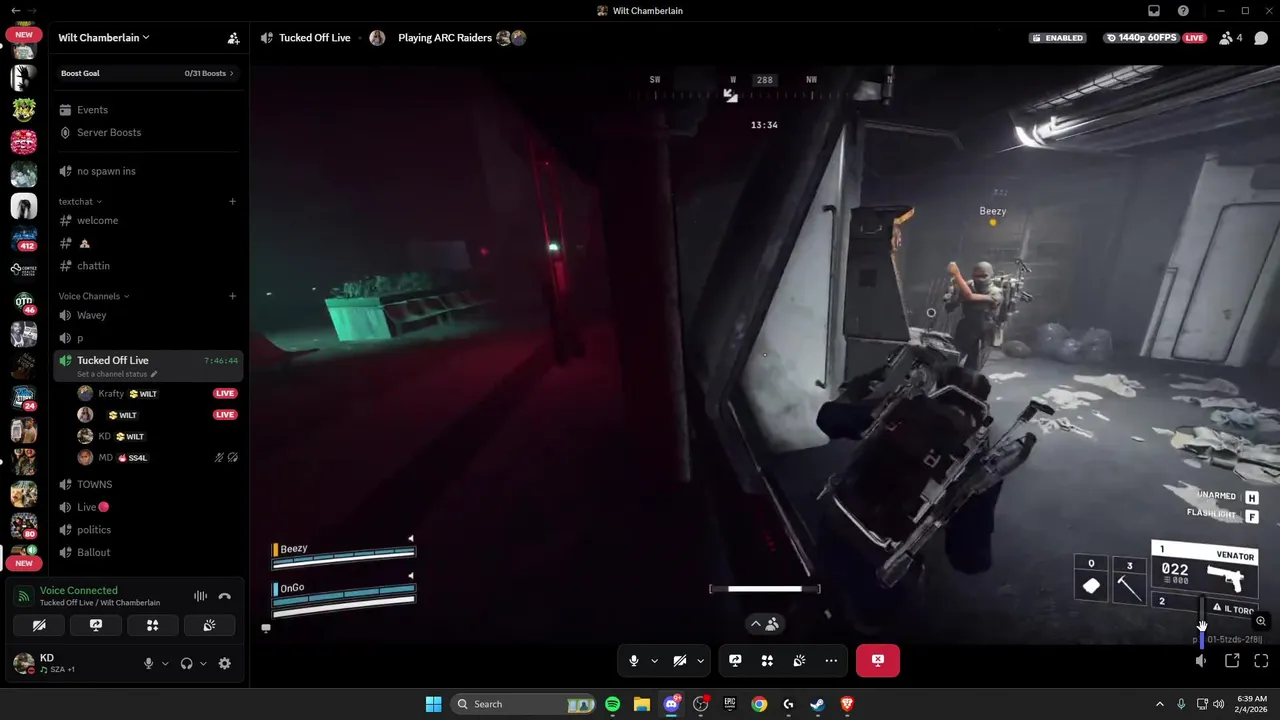Open more options ellipsis in stream controls
The image size is (1280, 720).
831,661
